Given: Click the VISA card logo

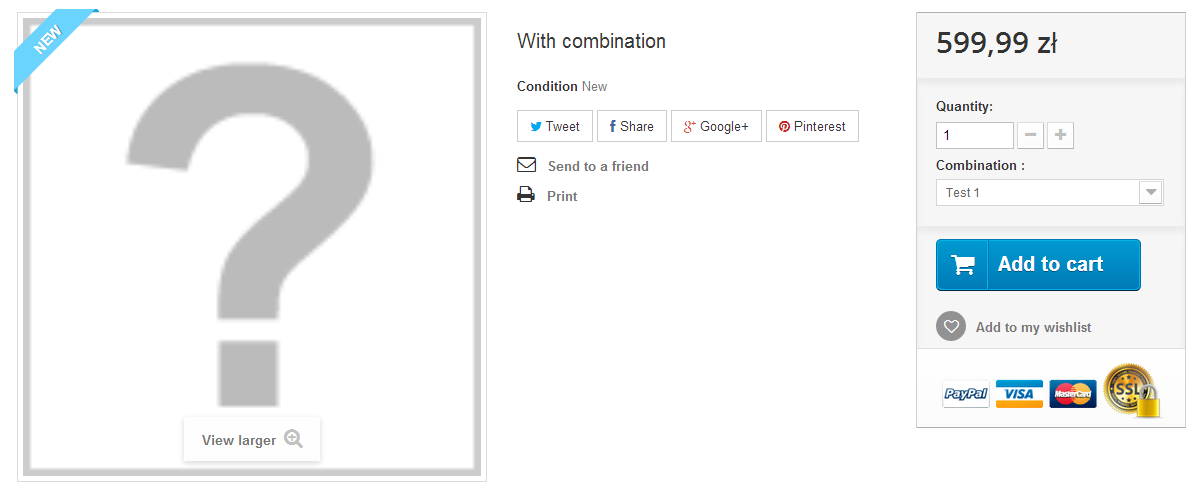Looking at the screenshot, I should click(1019, 394).
